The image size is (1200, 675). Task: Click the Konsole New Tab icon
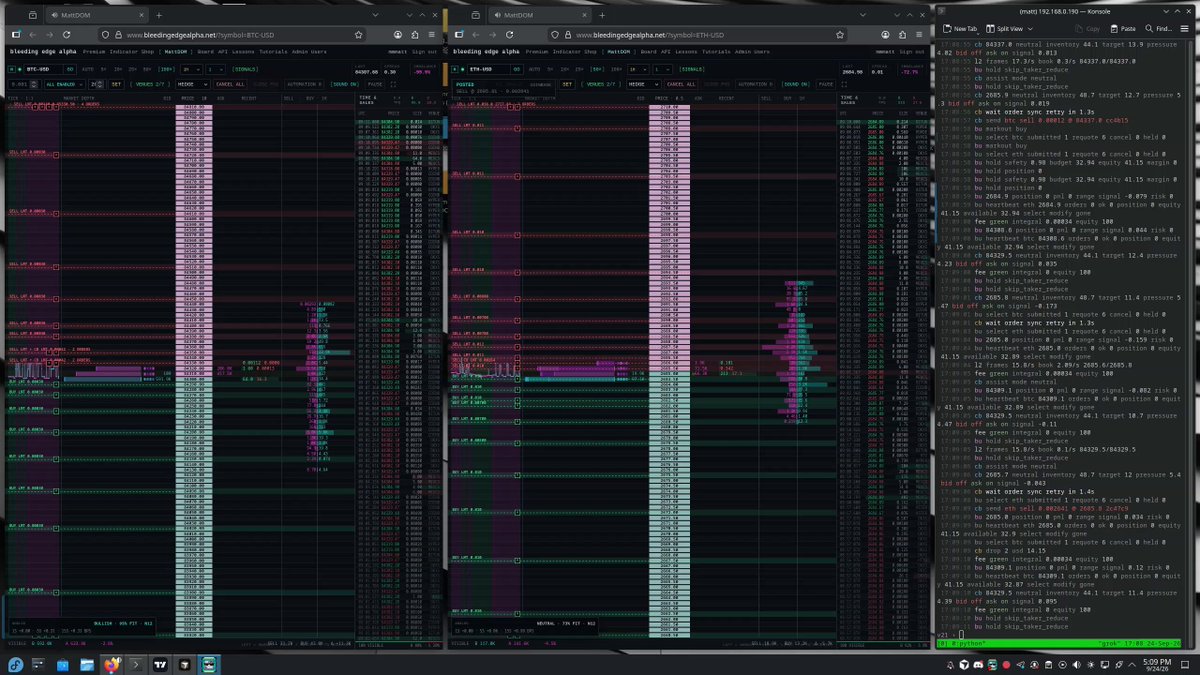coord(945,29)
